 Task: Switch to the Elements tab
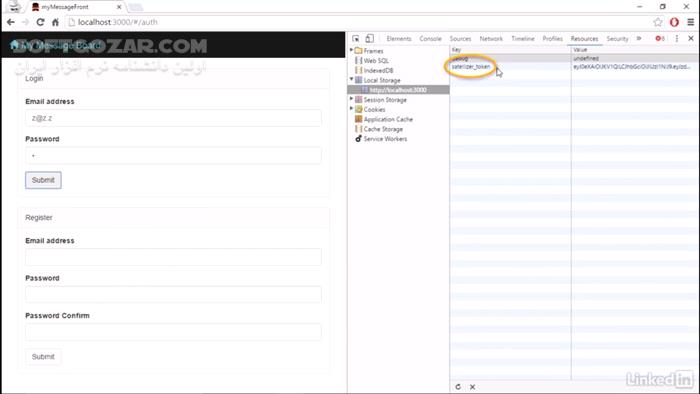[399, 39]
